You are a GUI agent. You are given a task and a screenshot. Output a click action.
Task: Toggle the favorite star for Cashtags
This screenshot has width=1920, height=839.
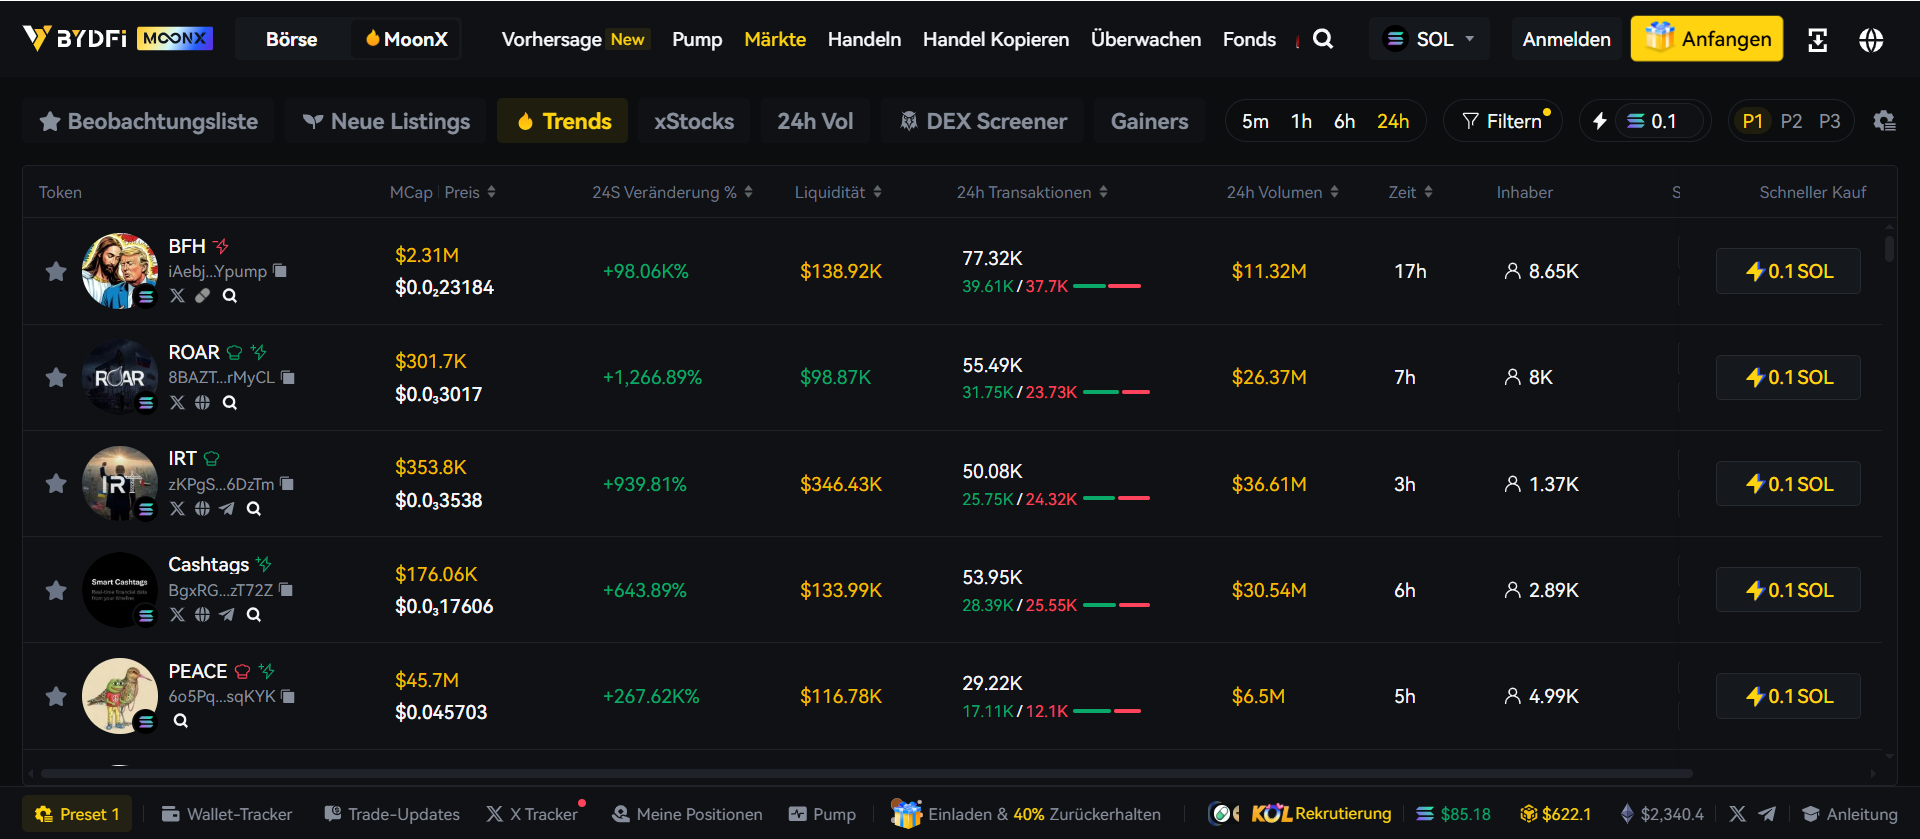[56, 590]
